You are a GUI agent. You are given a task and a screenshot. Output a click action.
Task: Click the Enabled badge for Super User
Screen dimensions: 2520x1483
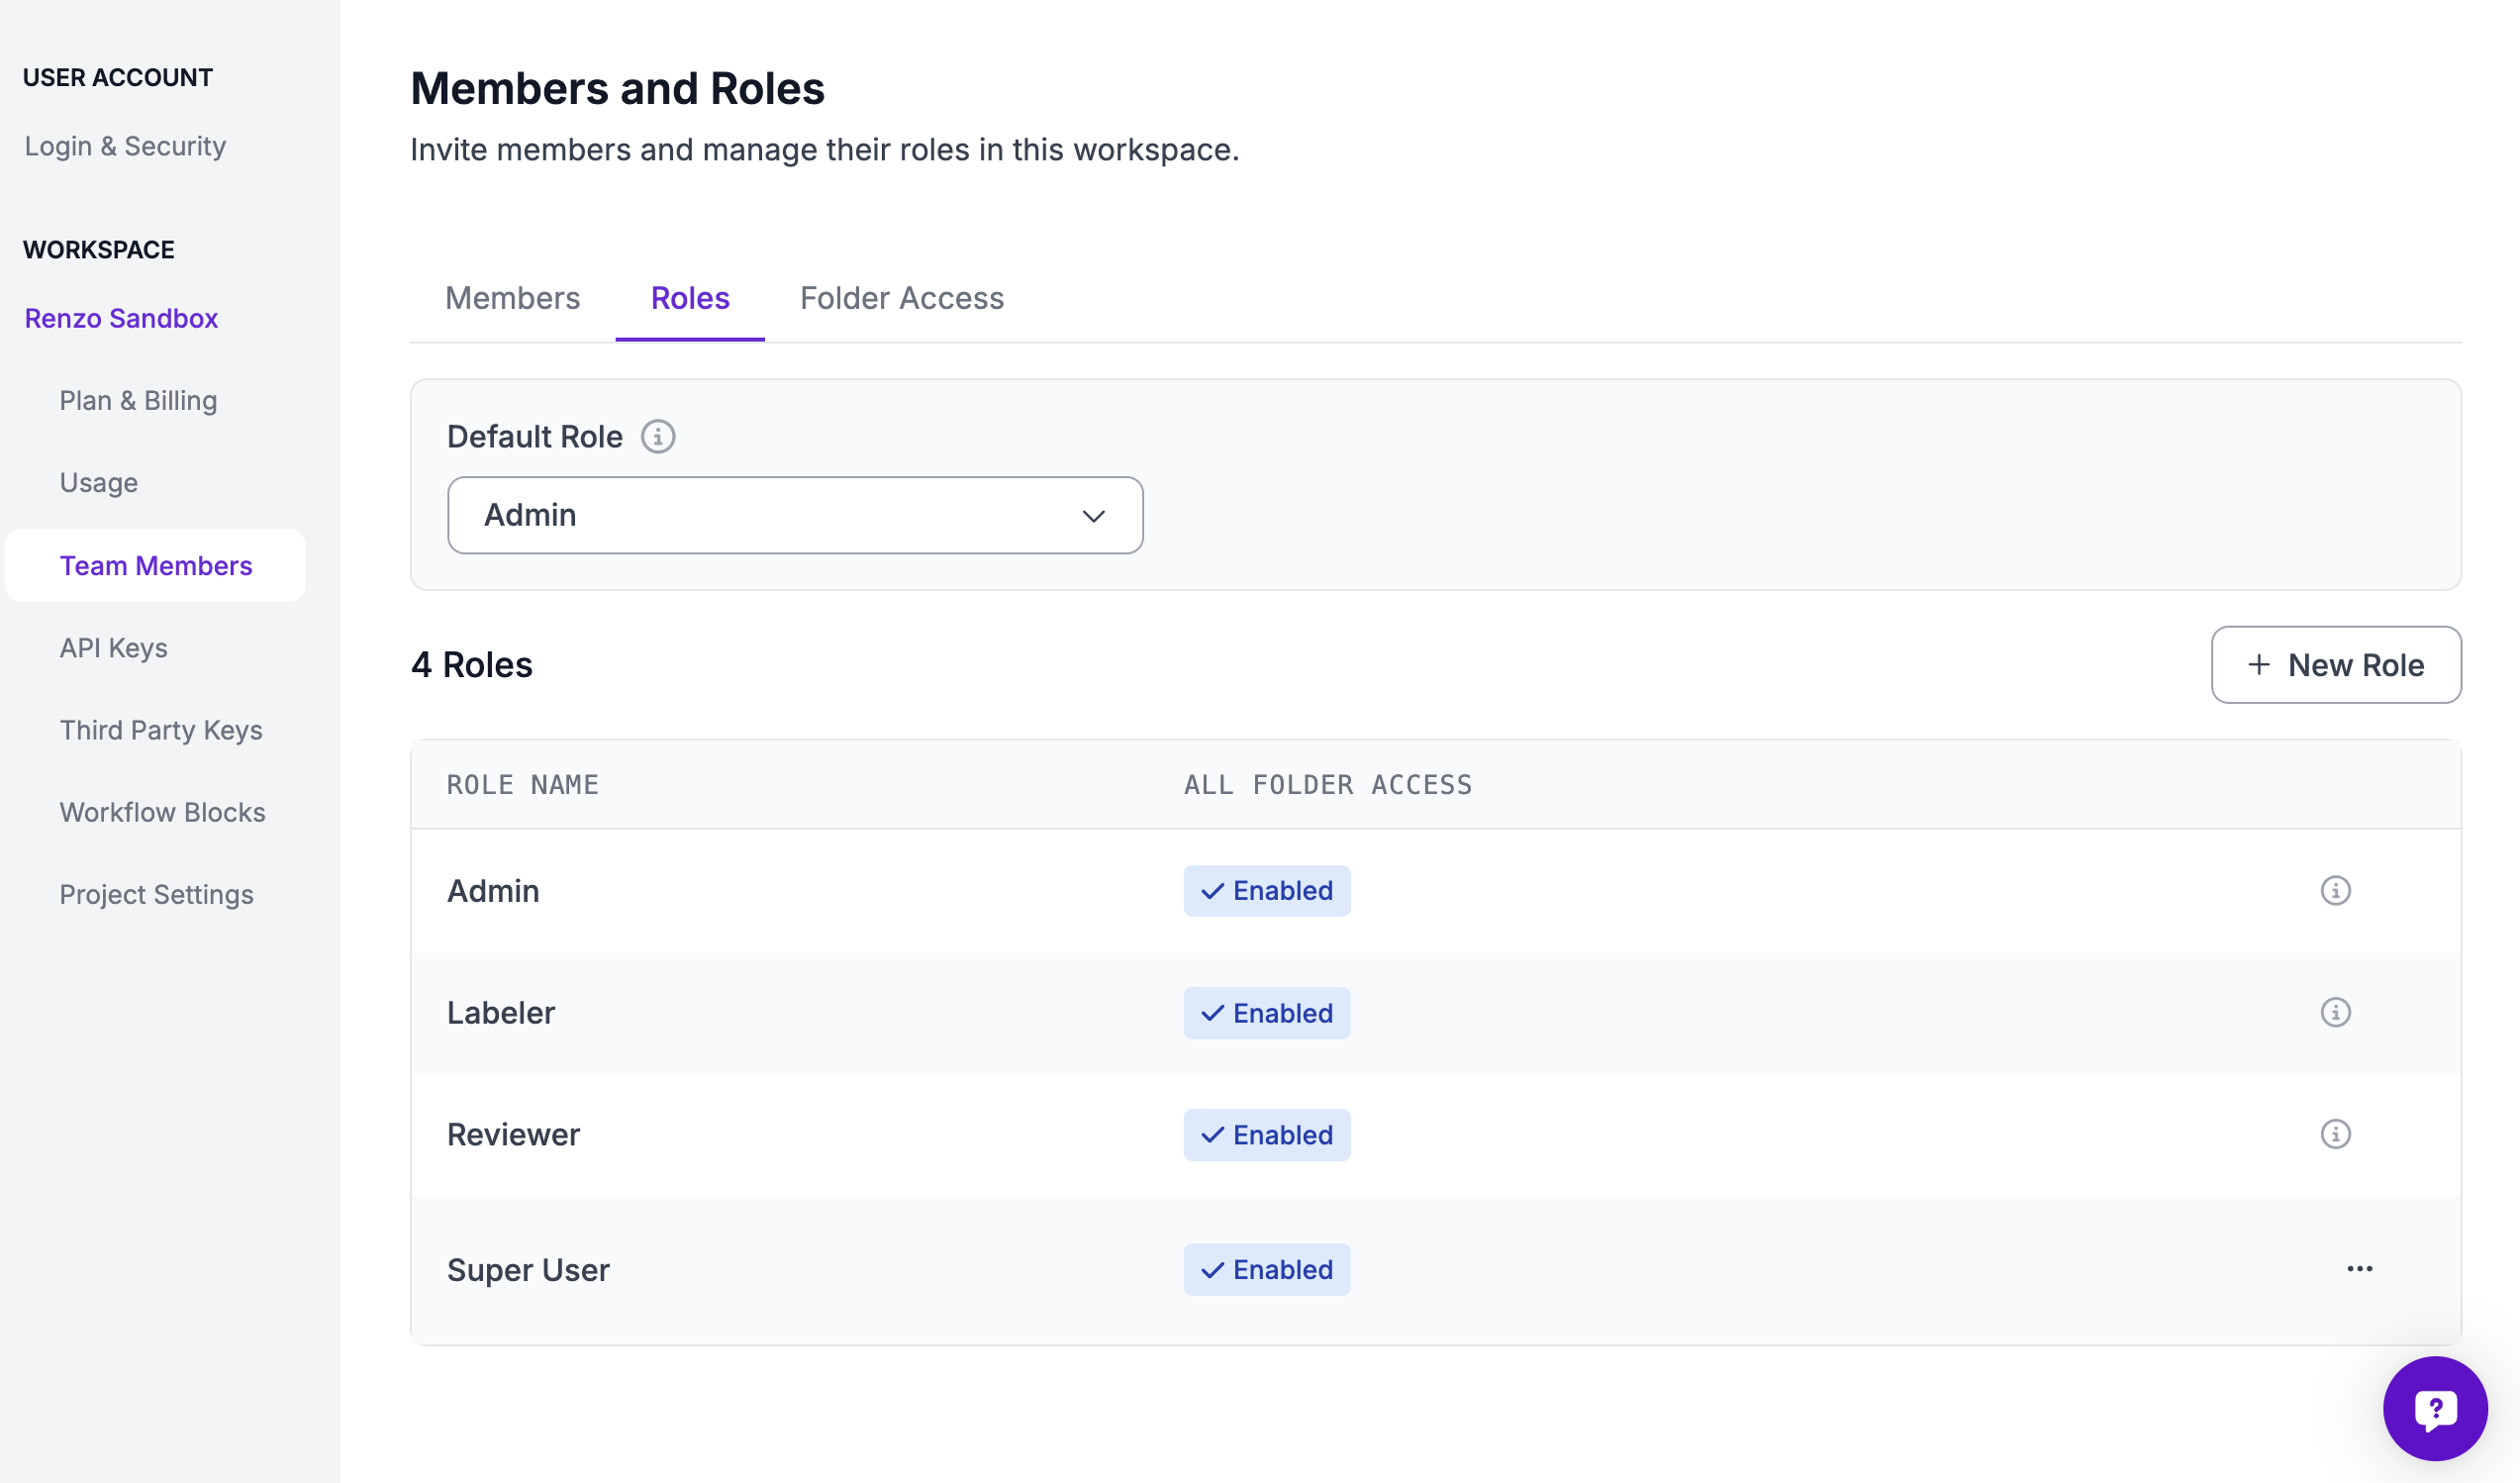tap(1266, 1270)
